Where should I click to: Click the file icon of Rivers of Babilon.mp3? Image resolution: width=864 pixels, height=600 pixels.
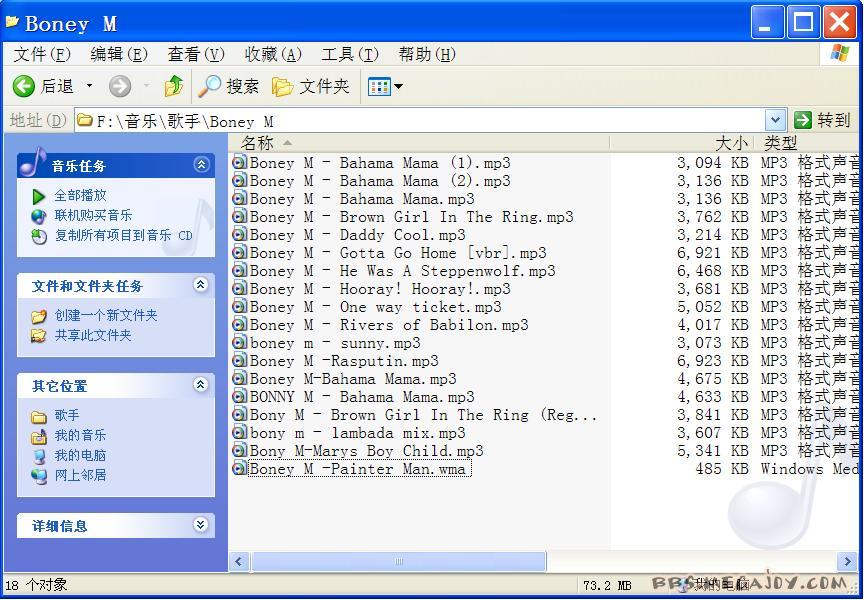coord(240,325)
